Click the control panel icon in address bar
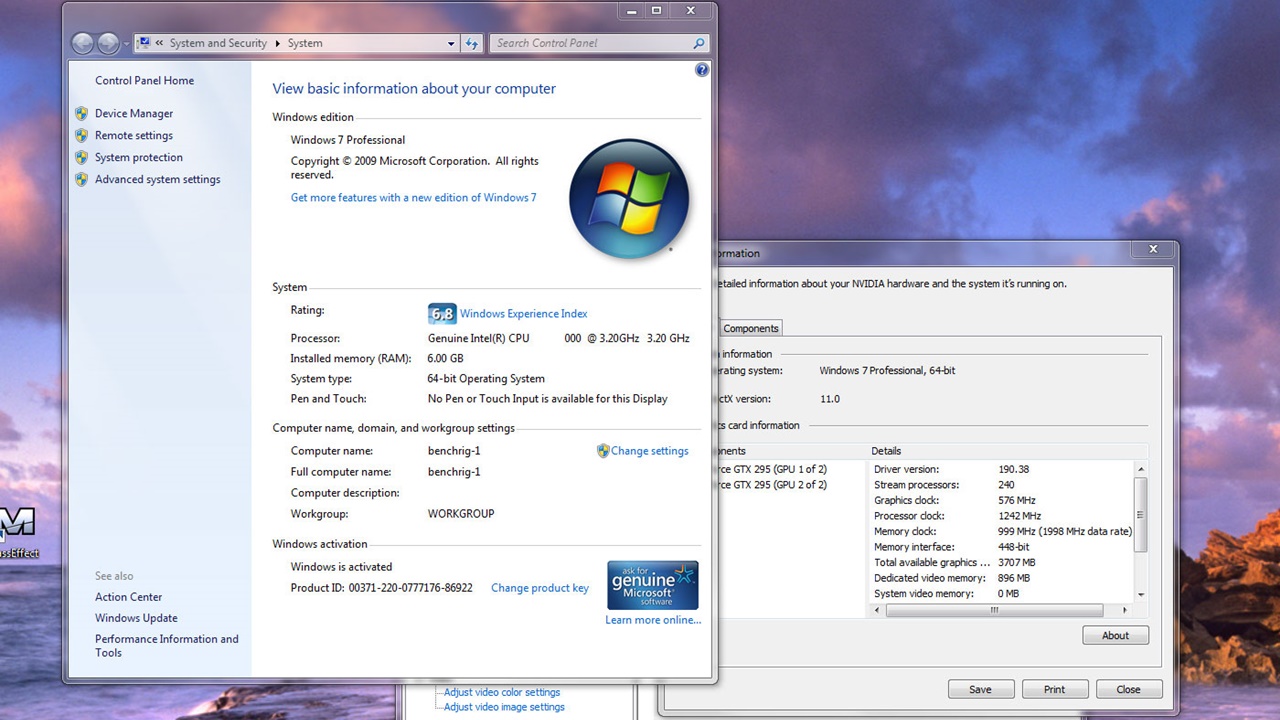This screenshot has height=720, width=1280. coord(144,43)
